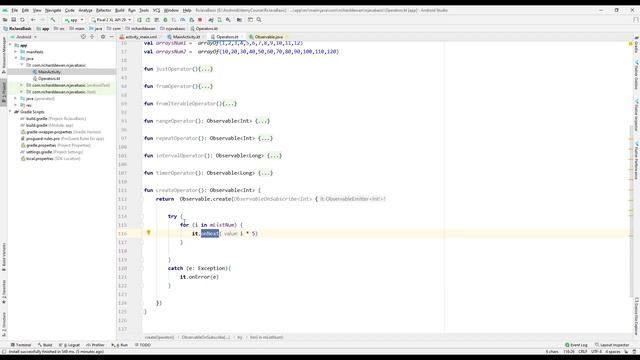Select proguard-rules.pro file
The width and height of the screenshot is (640, 360).
click(x=62, y=139)
